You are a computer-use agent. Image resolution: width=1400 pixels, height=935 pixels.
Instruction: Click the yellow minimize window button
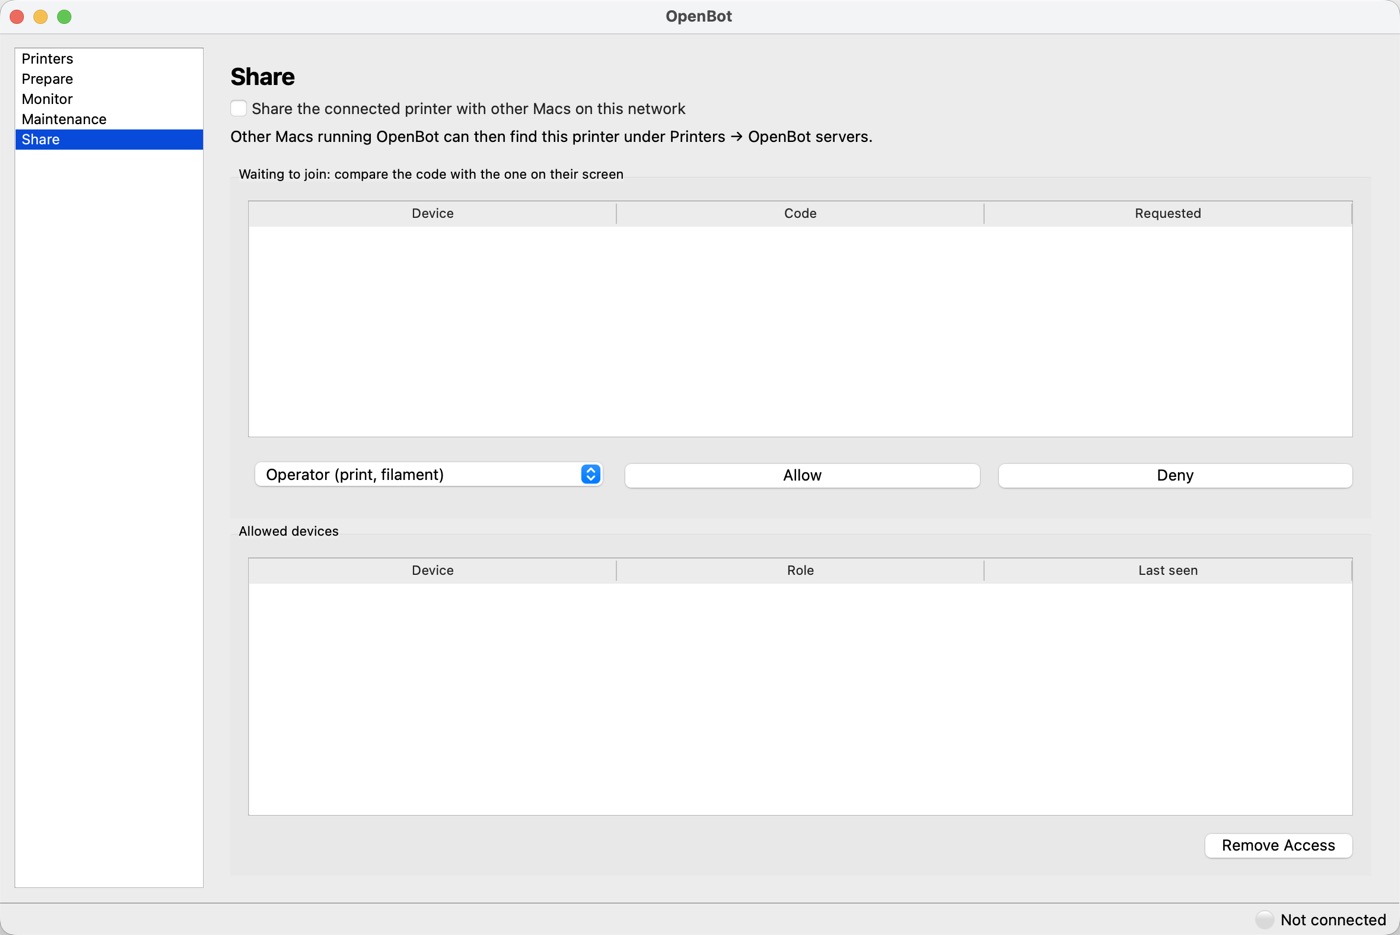40,17
